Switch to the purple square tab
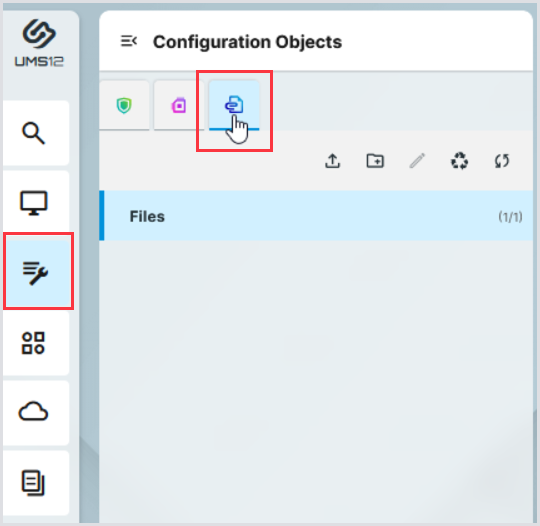 pos(179,105)
